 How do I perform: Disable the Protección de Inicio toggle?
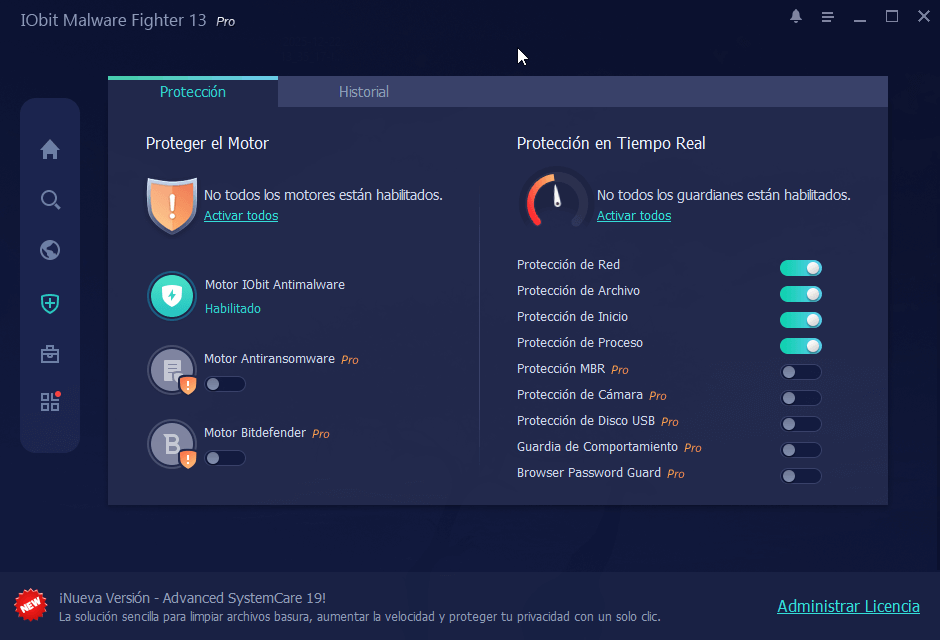[x=801, y=320]
